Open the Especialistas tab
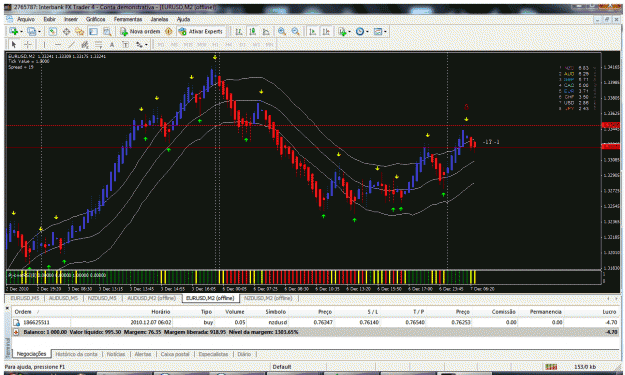Viewport: 625px width, 375px height. tap(213, 354)
